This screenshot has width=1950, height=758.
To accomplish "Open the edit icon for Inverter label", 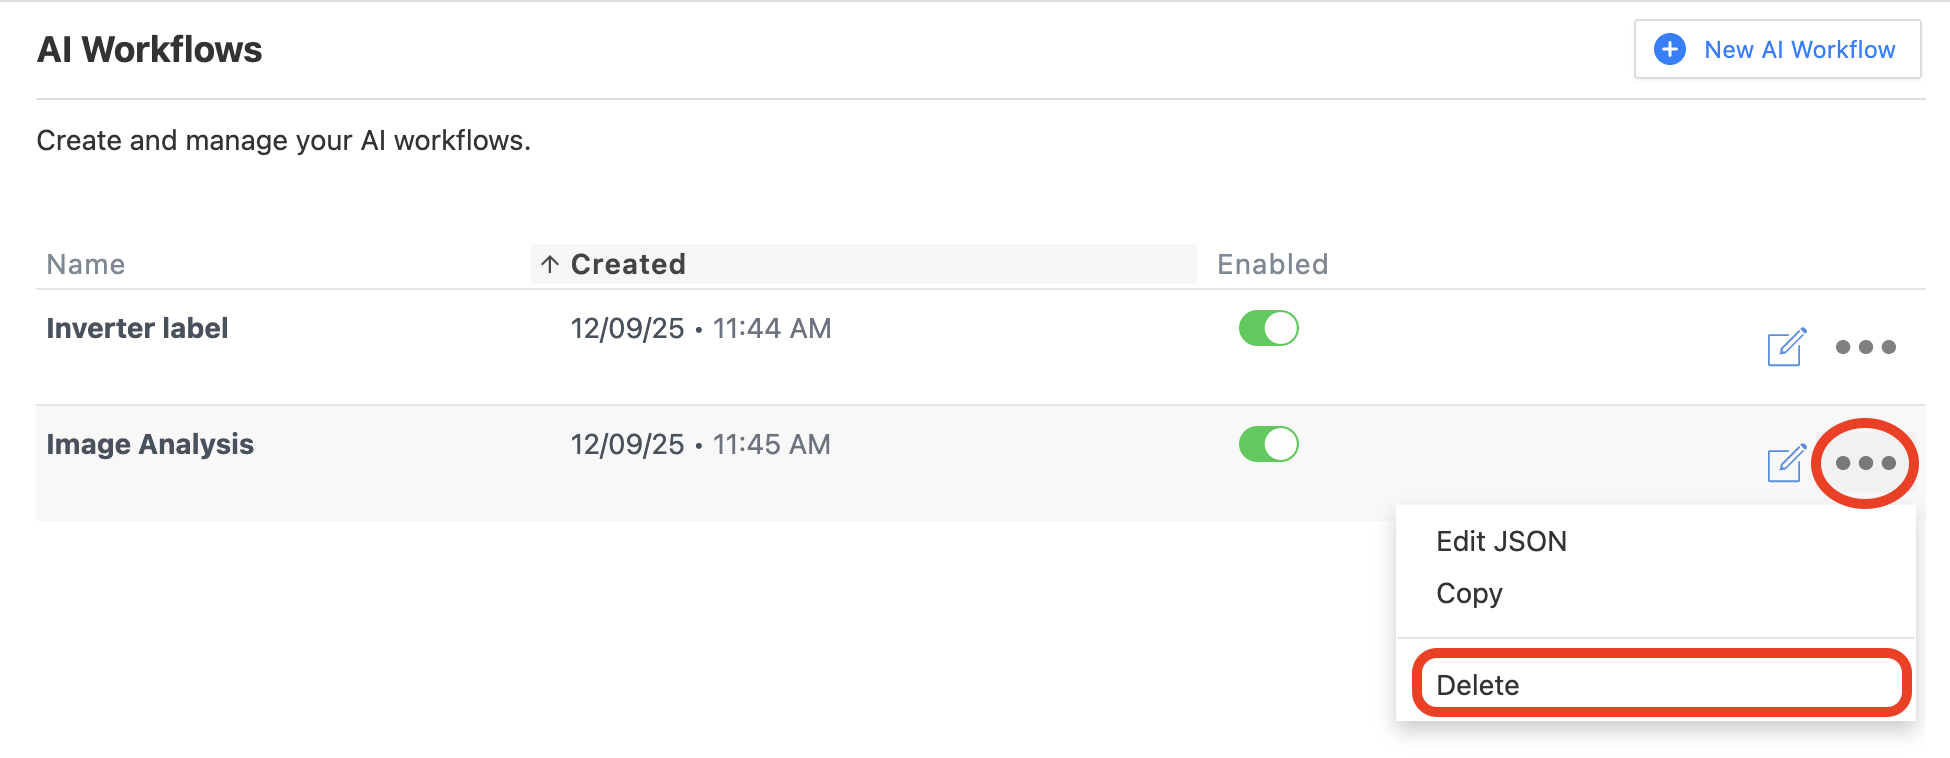I will tap(1786, 347).
